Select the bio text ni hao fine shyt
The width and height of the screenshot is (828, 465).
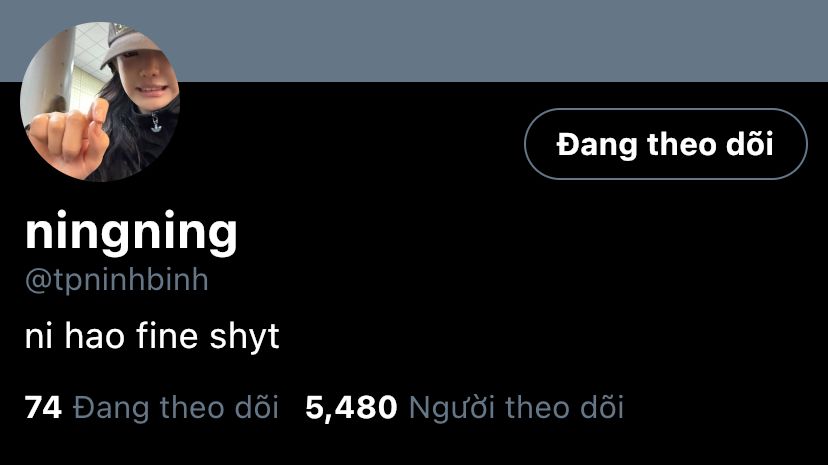[x=152, y=336]
